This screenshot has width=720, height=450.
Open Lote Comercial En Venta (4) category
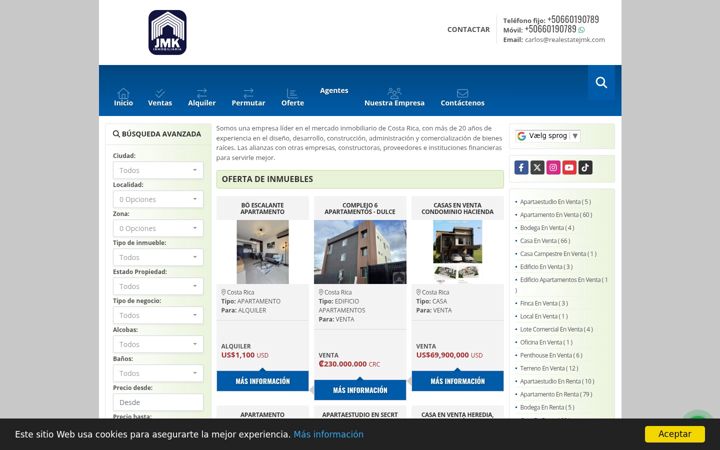pos(556,329)
